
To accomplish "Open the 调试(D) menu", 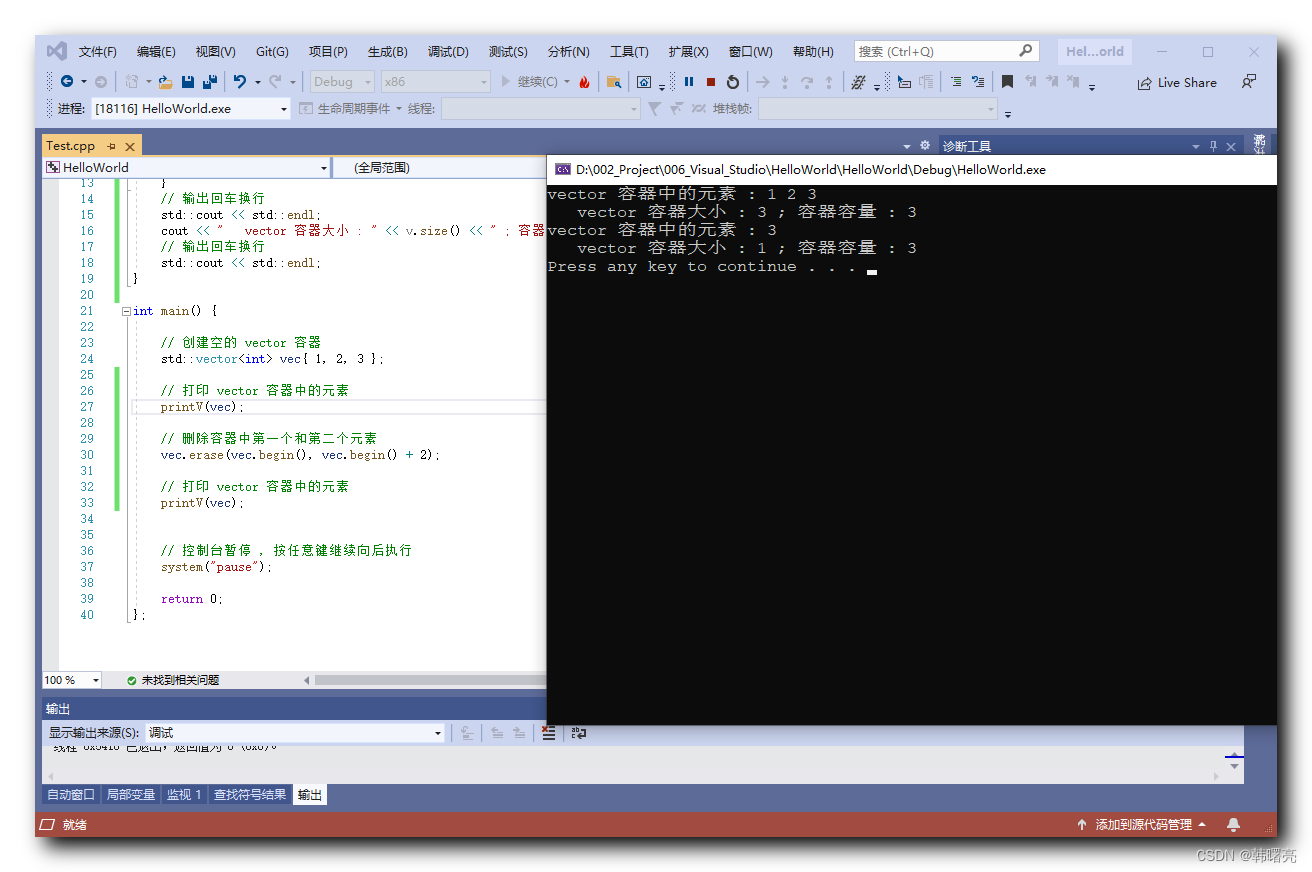I will (x=448, y=52).
